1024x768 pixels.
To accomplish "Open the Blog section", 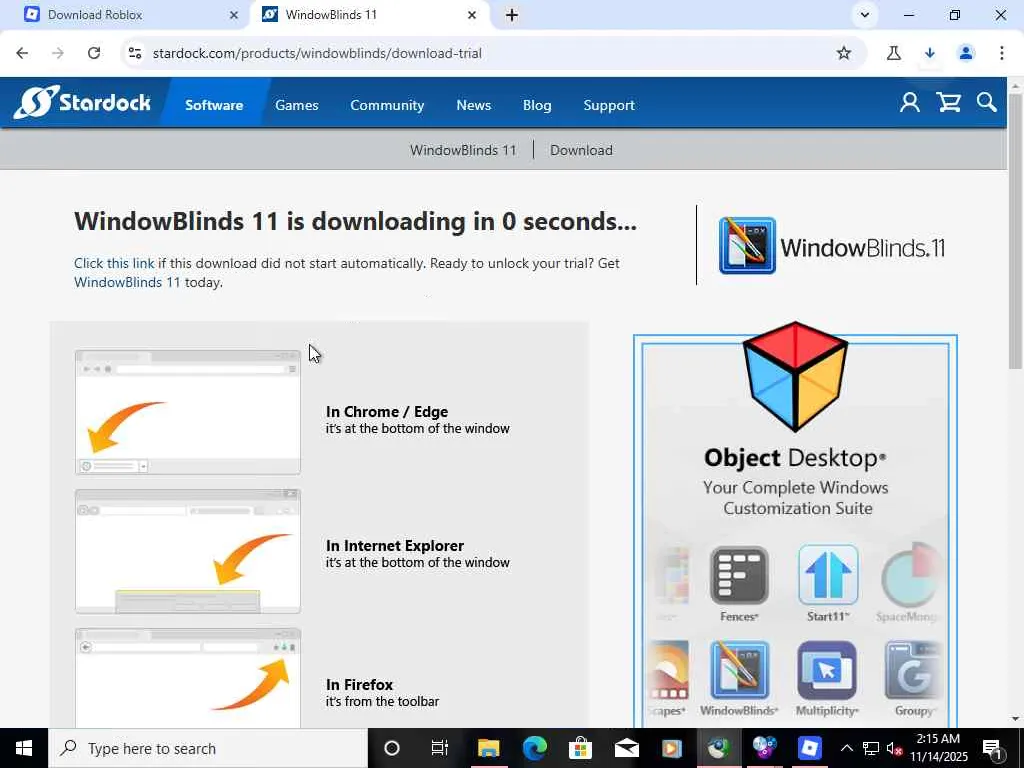I will (x=537, y=105).
